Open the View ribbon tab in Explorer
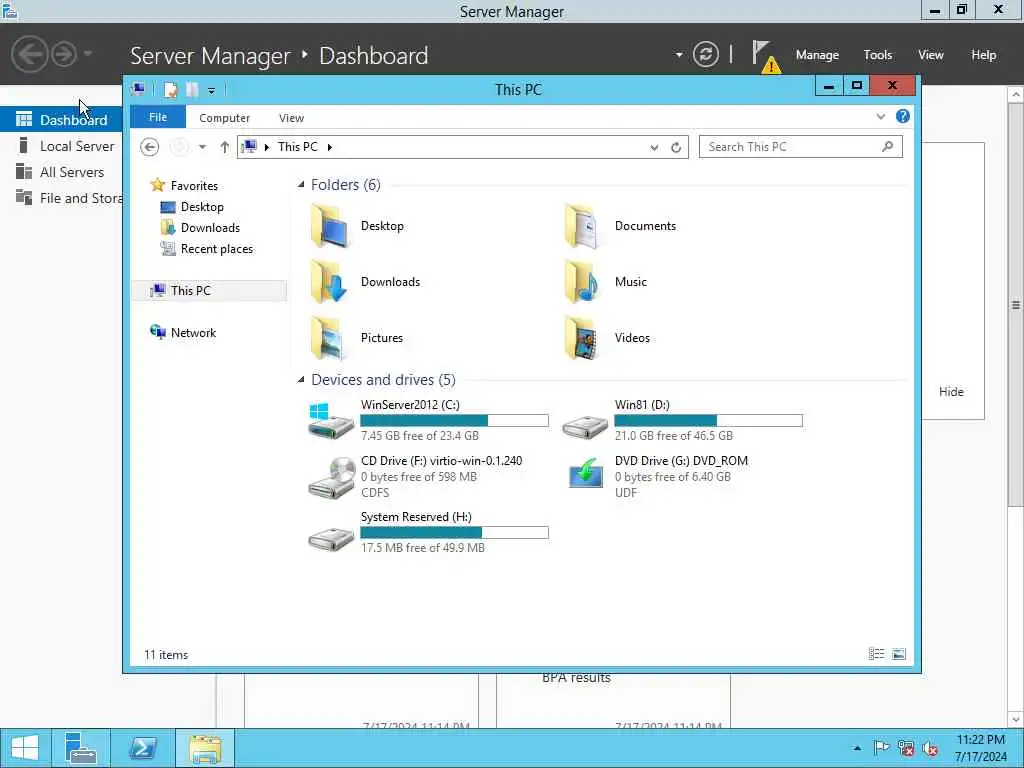Image resolution: width=1024 pixels, height=768 pixels. 291,118
